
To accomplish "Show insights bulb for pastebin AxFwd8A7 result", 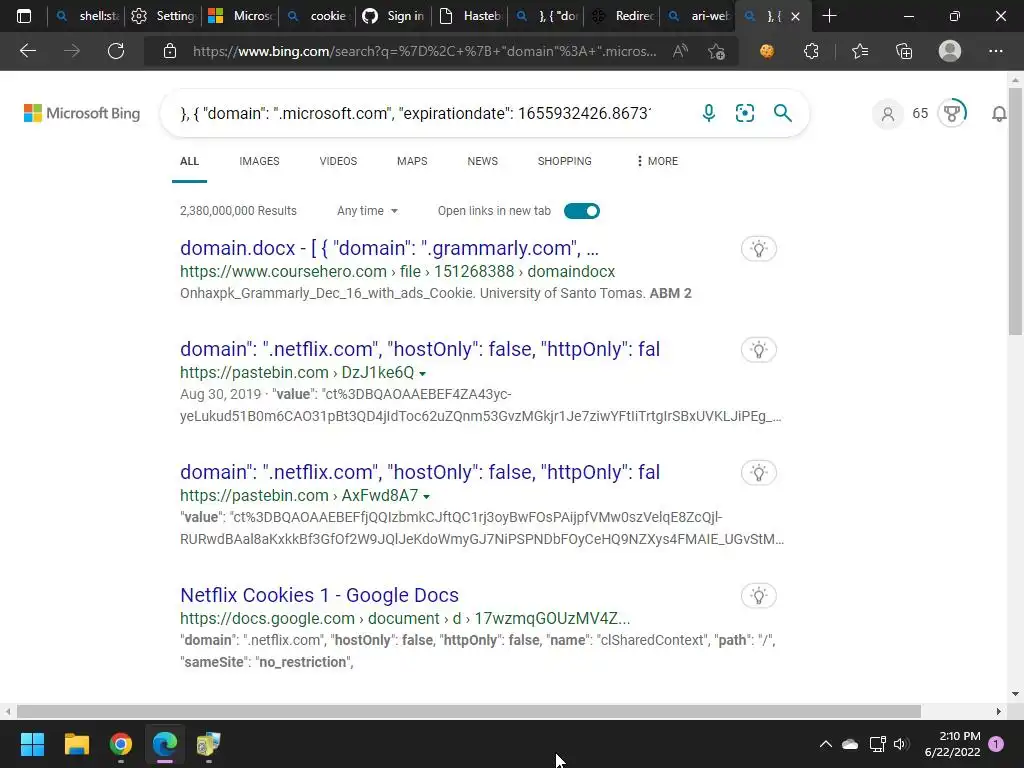I will [759, 473].
